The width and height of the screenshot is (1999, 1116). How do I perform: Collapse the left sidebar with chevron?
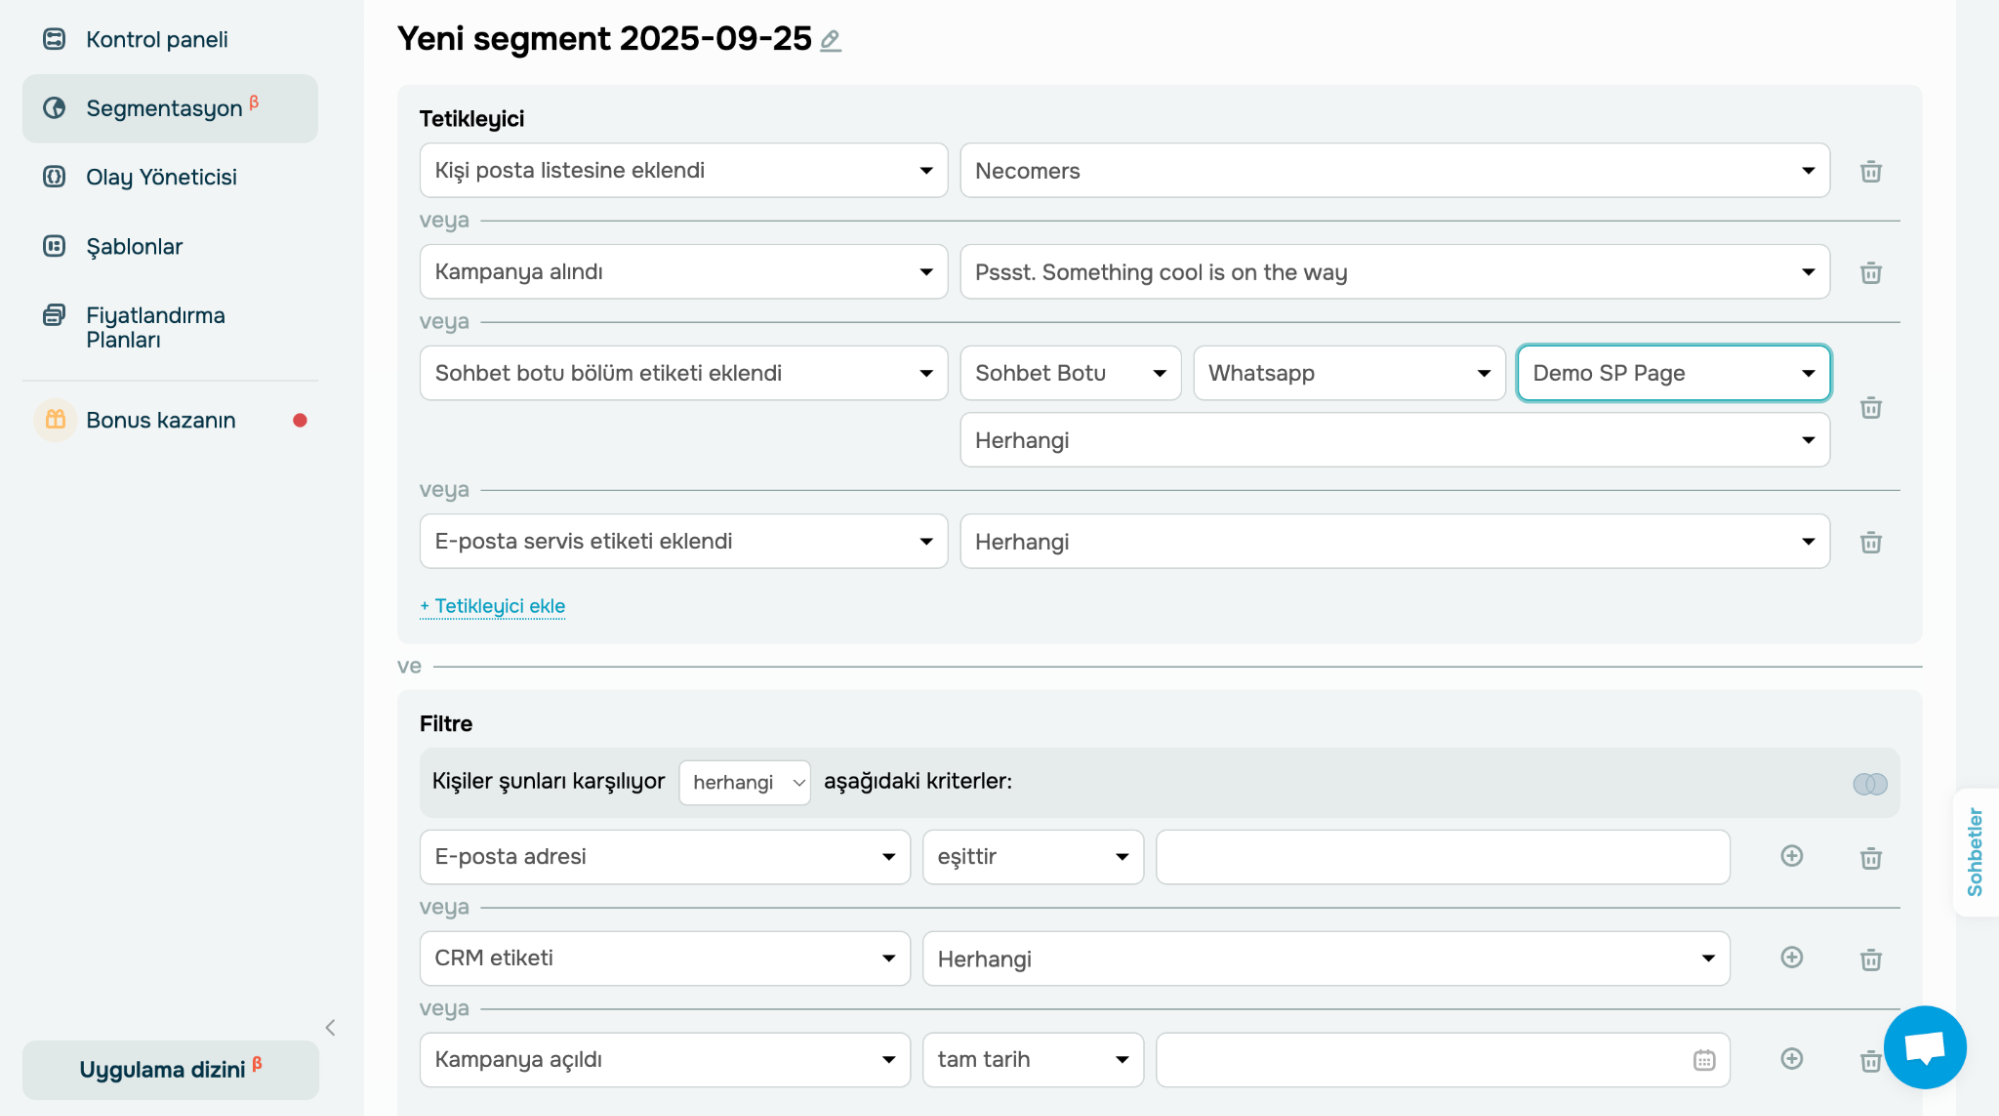pyautogui.click(x=330, y=1028)
